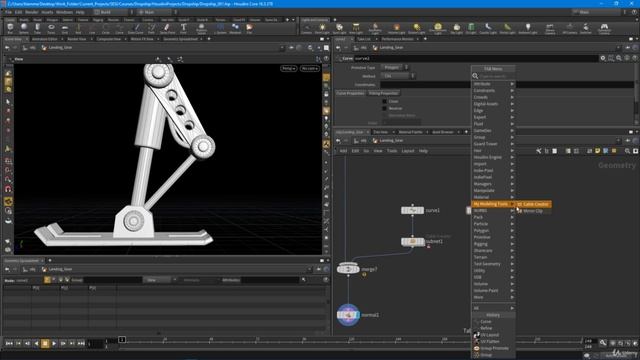Click the curve2 node name field
The image size is (640, 360).
point(476,58)
